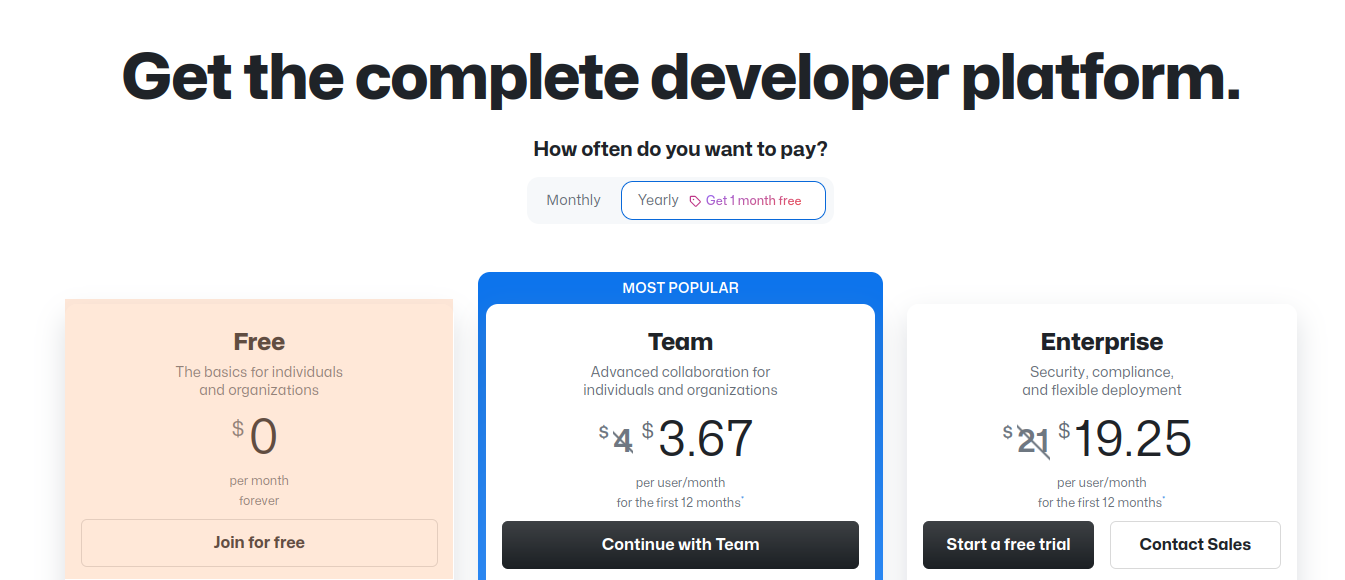
Task: Click the "How often do you want to pay?" text
Action: tap(680, 149)
